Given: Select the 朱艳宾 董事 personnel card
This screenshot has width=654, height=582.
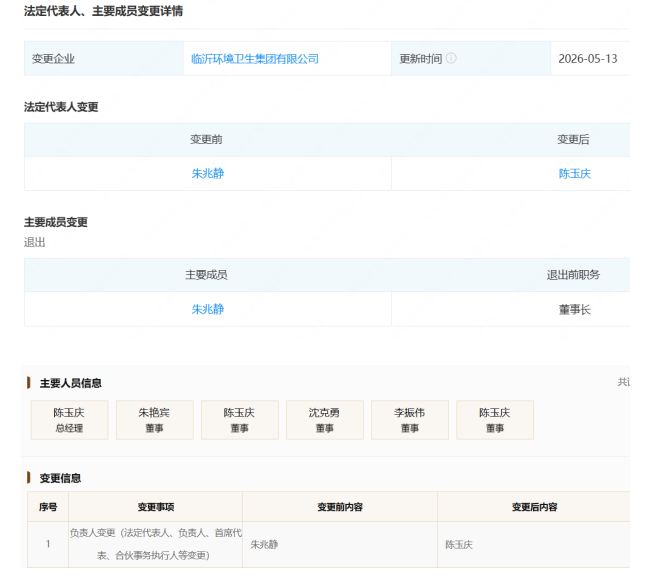Looking at the screenshot, I should coord(154,420).
